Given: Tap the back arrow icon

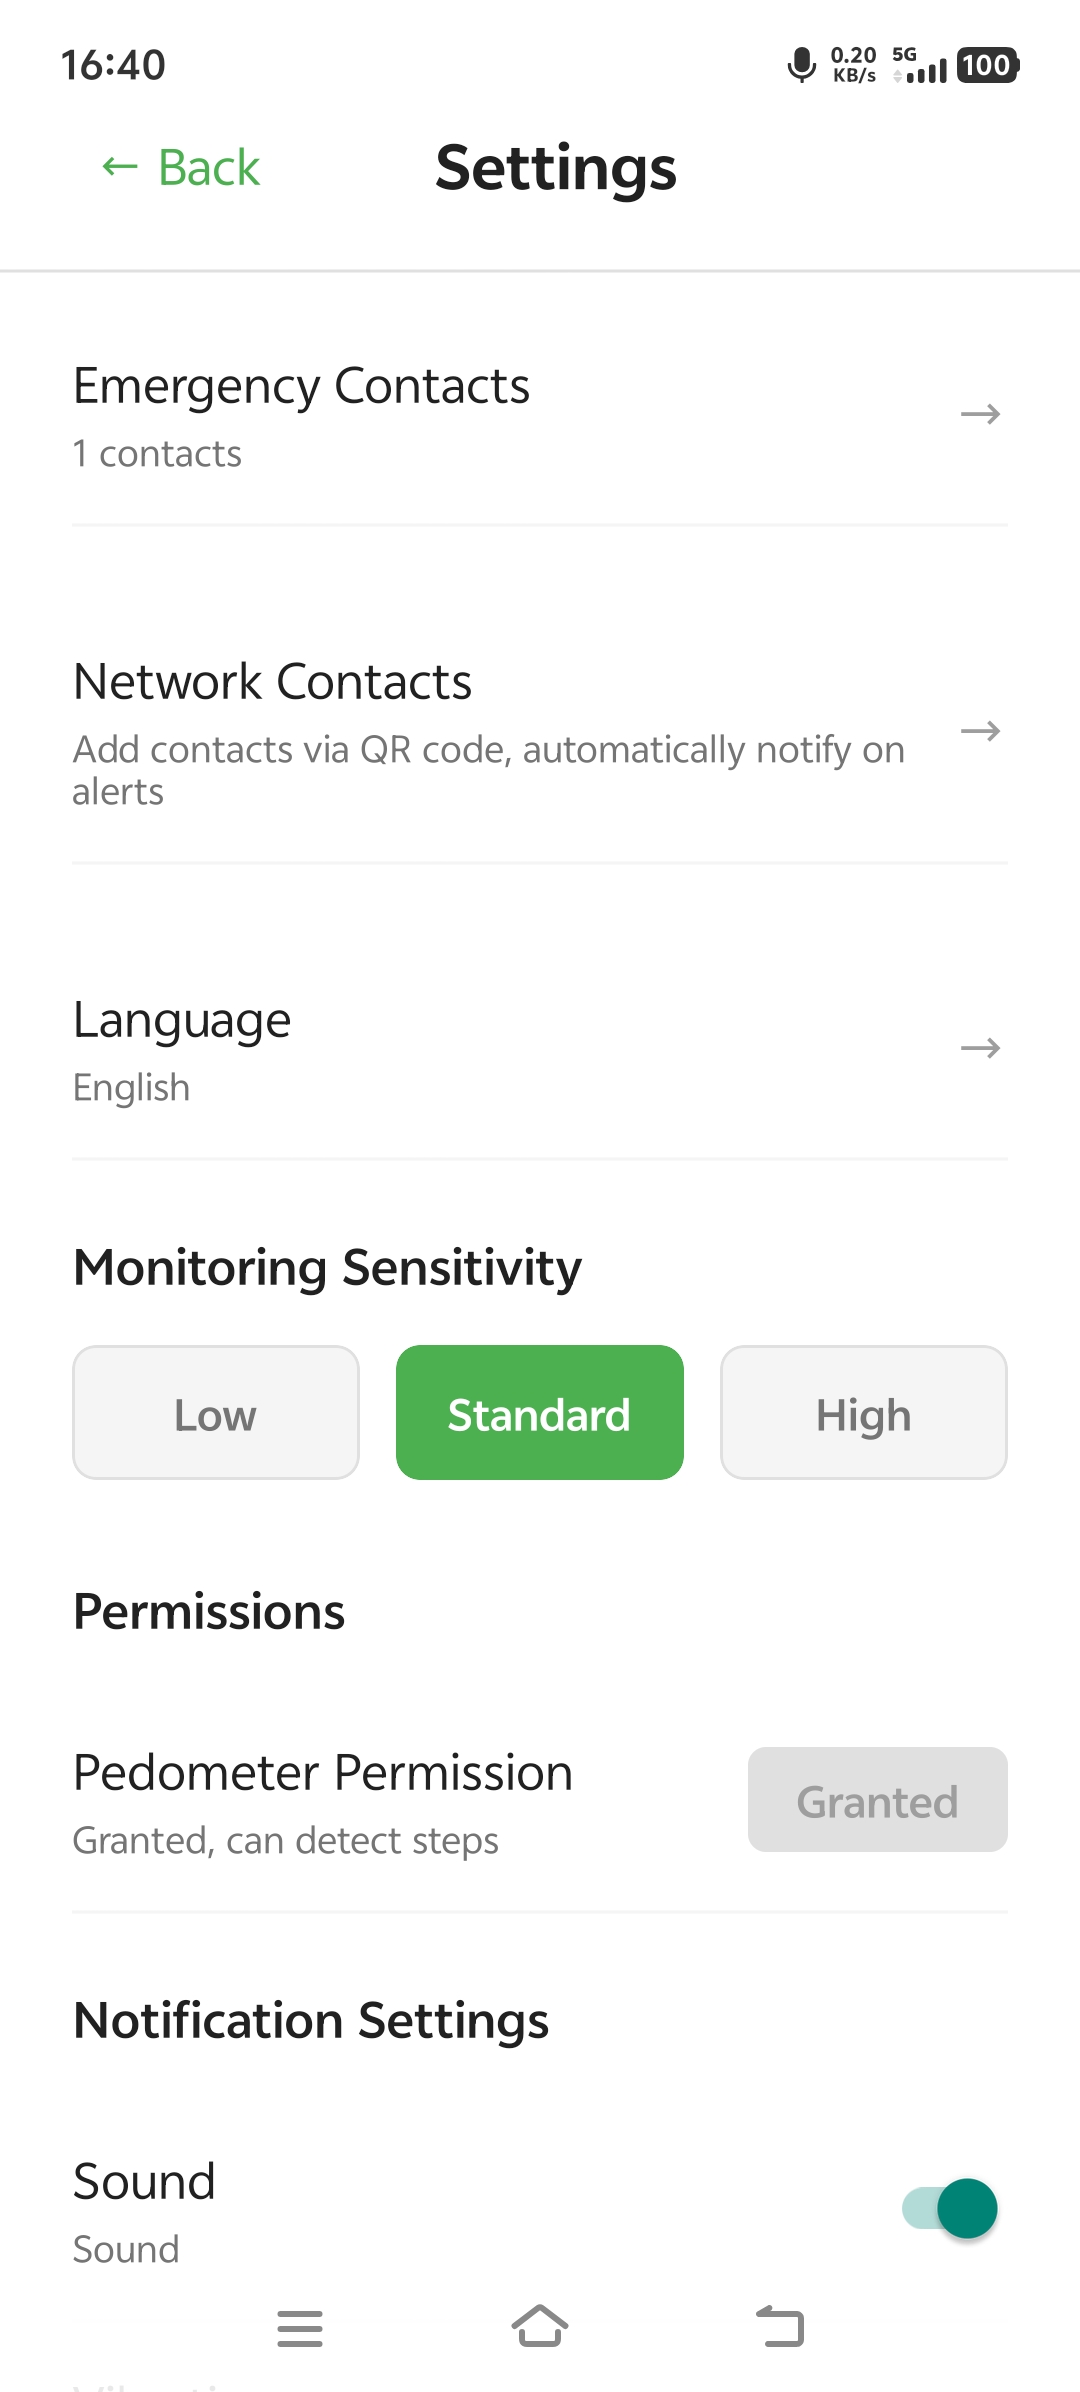Looking at the screenshot, I should pyautogui.click(x=120, y=167).
